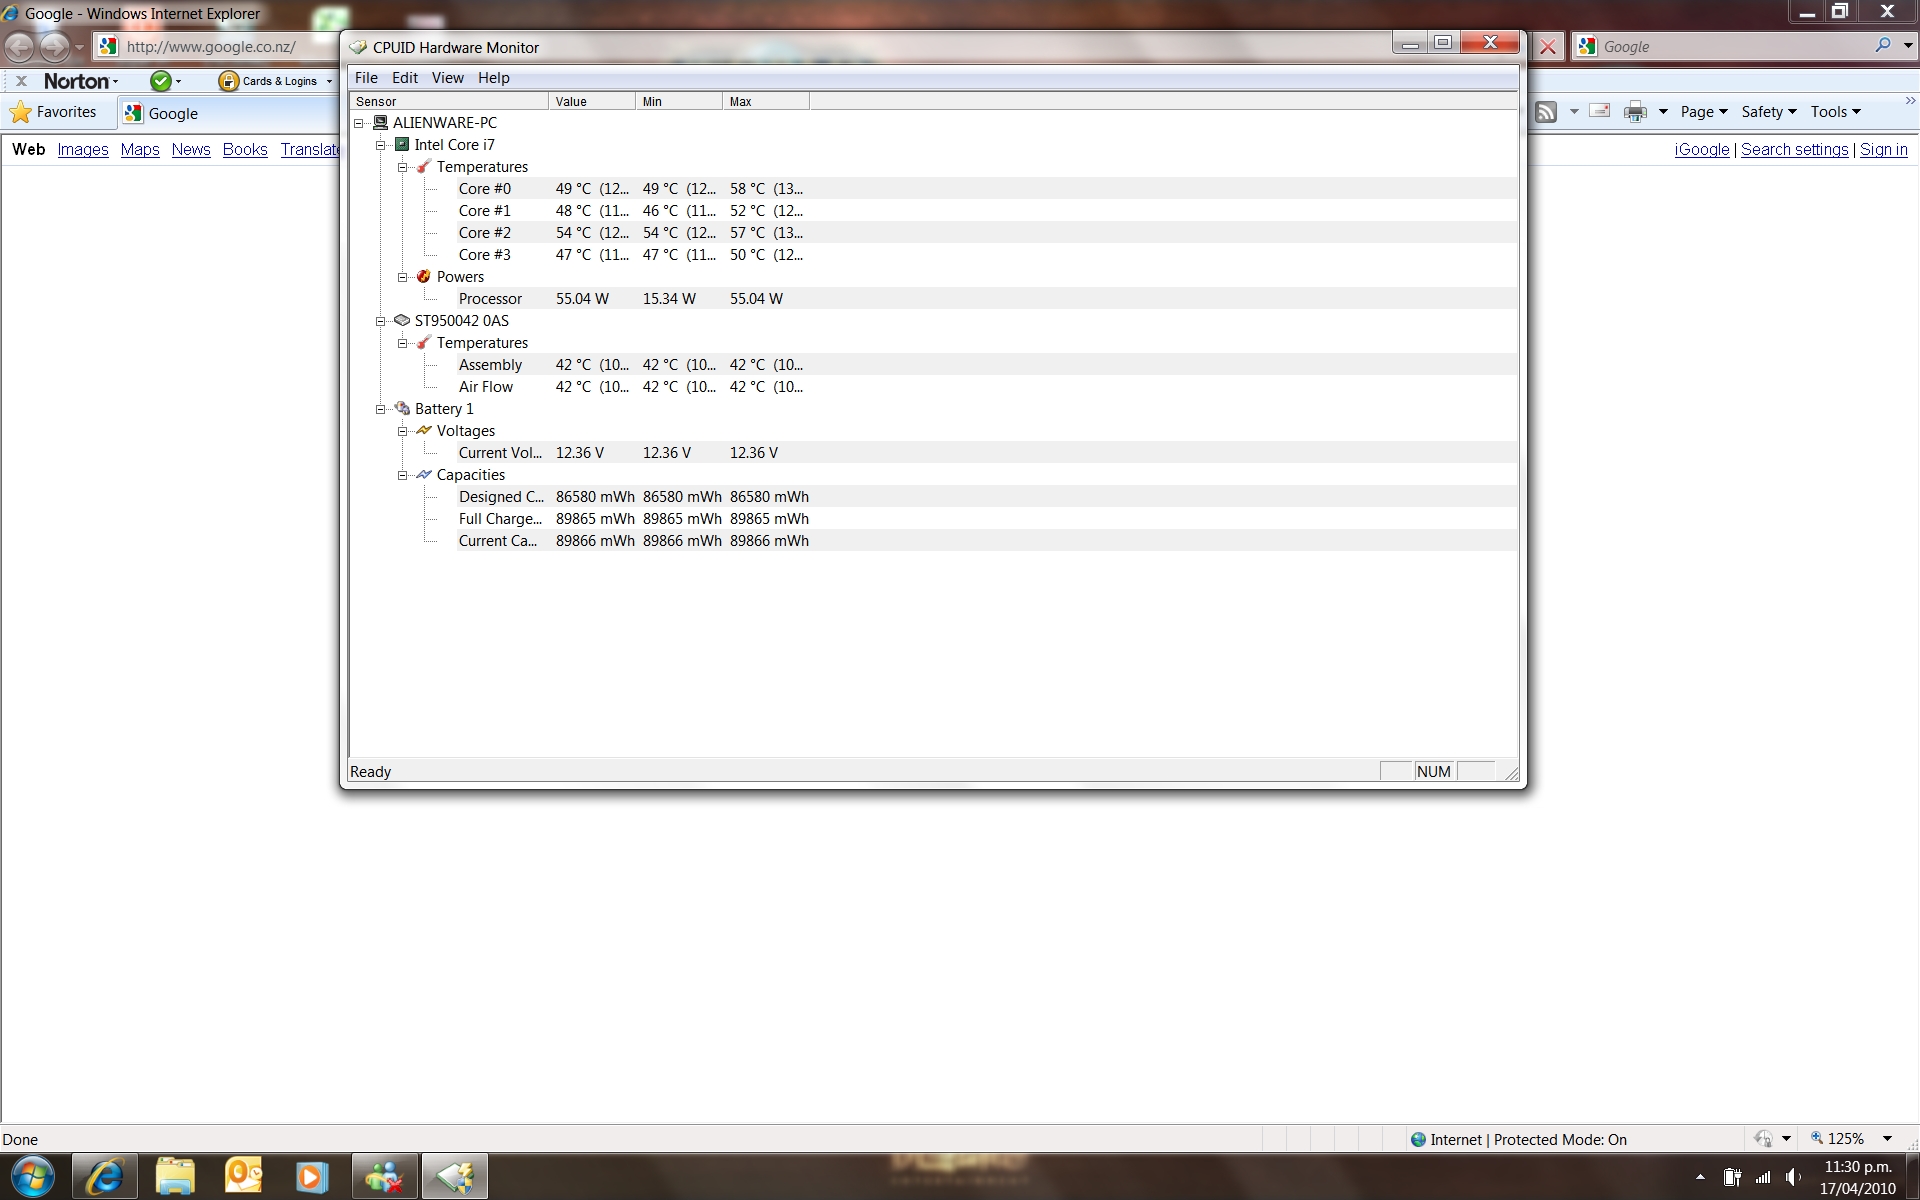Open Windows Media Player from taskbar

(311, 1176)
